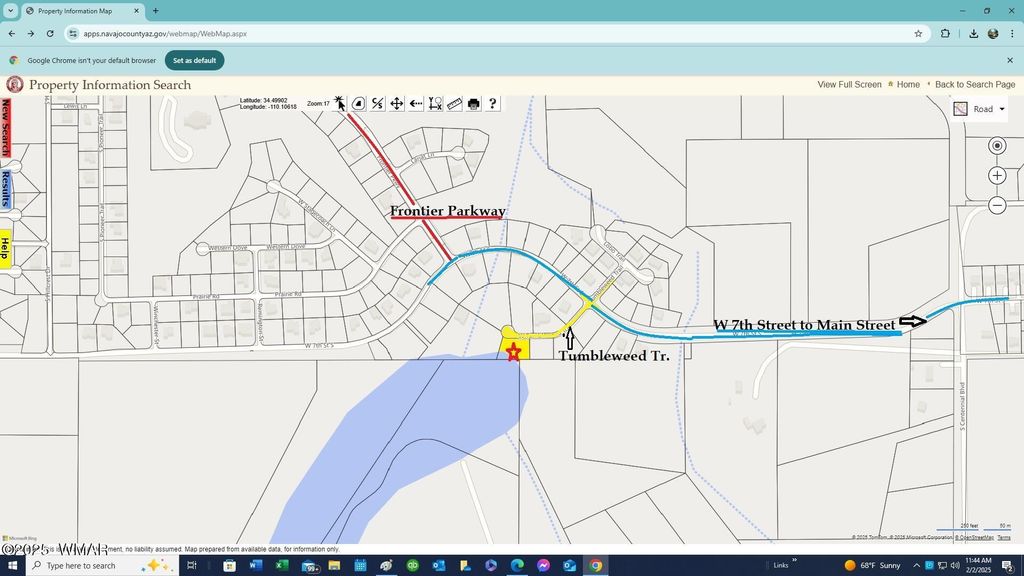Toggle the locate-me target button
This screenshot has height=576, width=1024.
(x=997, y=146)
